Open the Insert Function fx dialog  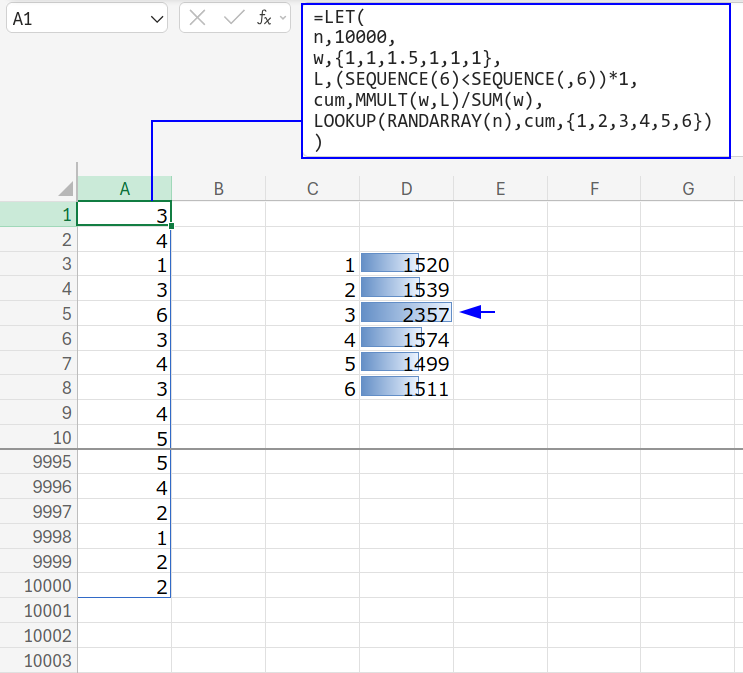pos(264,18)
